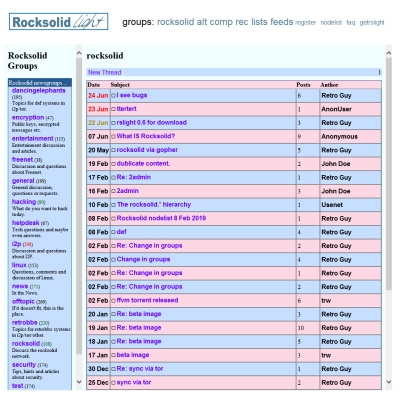Open the 'comp' groups menu

pyautogui.click(x=221, y=22)
